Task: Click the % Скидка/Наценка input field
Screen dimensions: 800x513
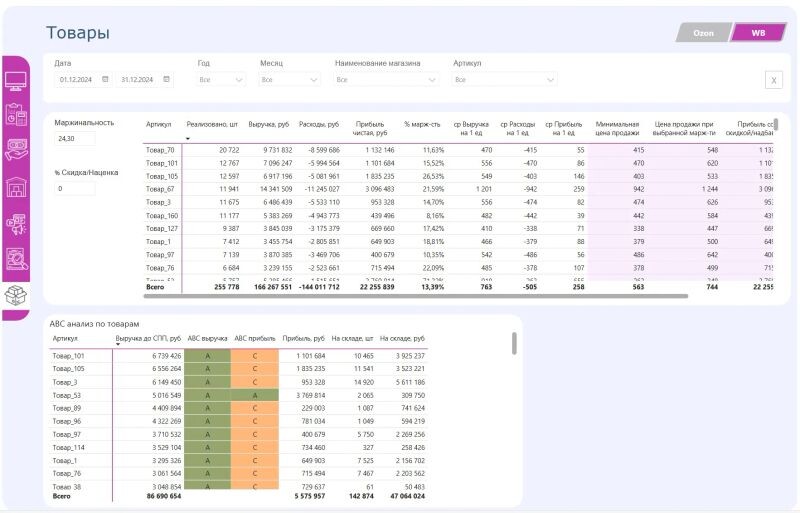Action: click(75, 188)
